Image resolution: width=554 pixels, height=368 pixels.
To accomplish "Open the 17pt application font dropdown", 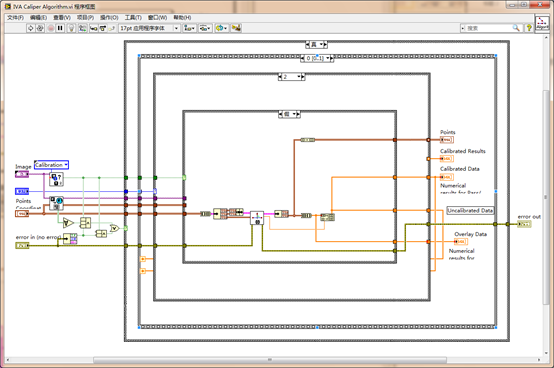I will coord(149,28).
